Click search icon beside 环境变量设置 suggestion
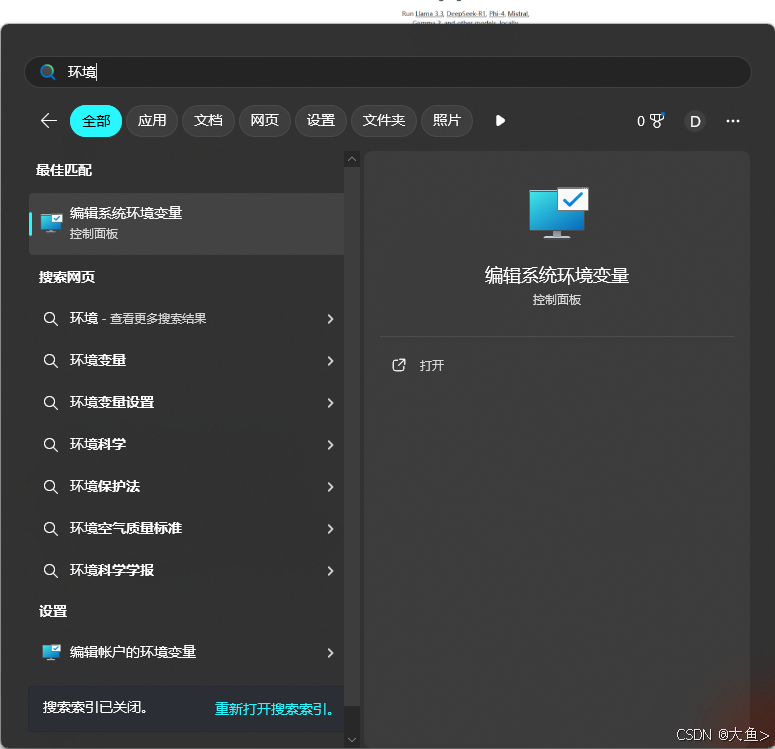The height and width of the screenshot is (749, 775). coord(50,402)
